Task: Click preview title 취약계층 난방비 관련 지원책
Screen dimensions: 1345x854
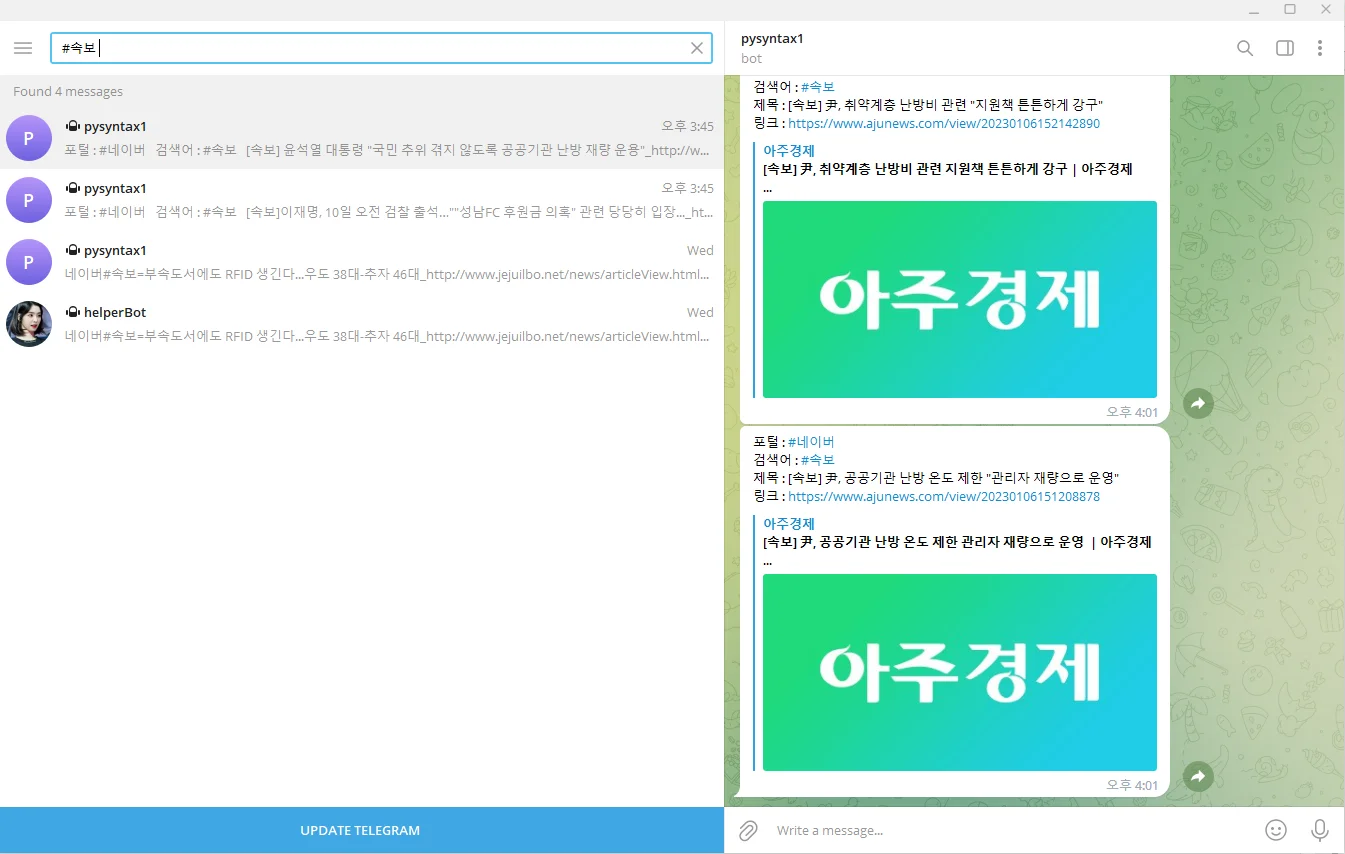Action: point(947,169)
